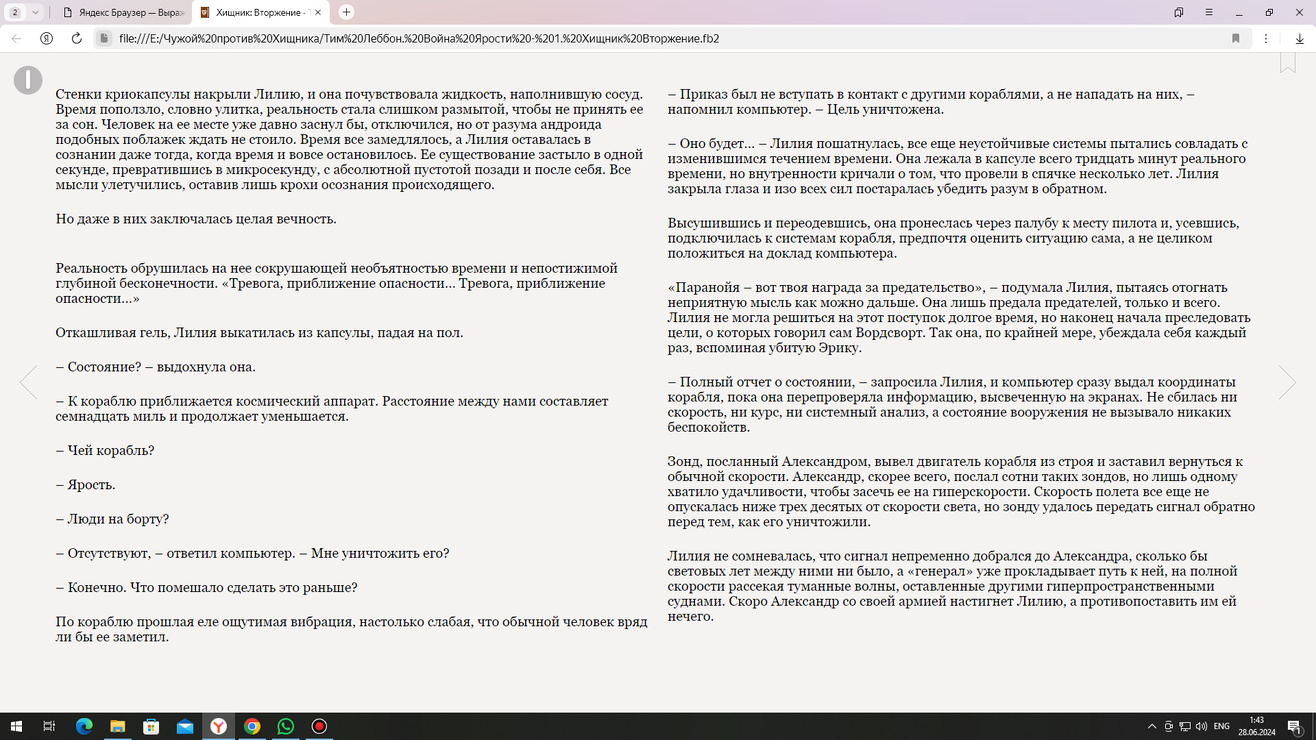The image size is (1316, 740).
Task: Show hidden system tray icons
Action: [x=1152, y=726]
